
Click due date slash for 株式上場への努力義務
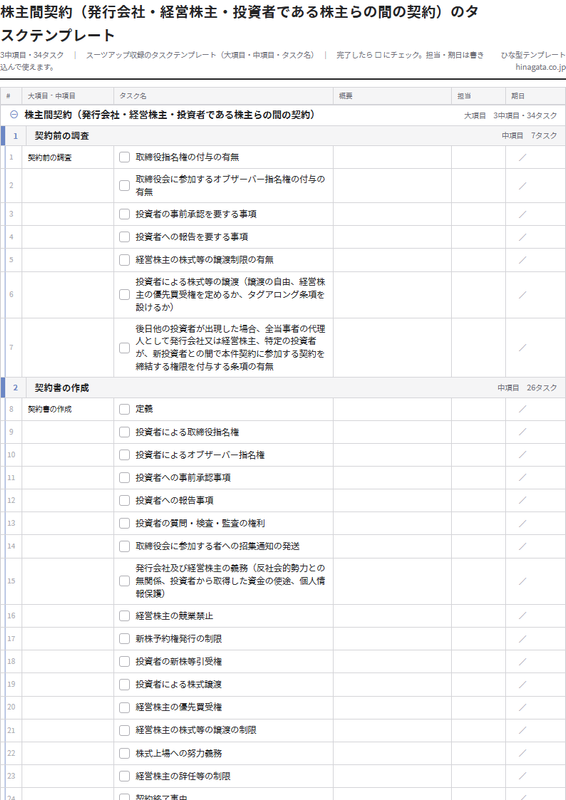(x=523, y=753)
